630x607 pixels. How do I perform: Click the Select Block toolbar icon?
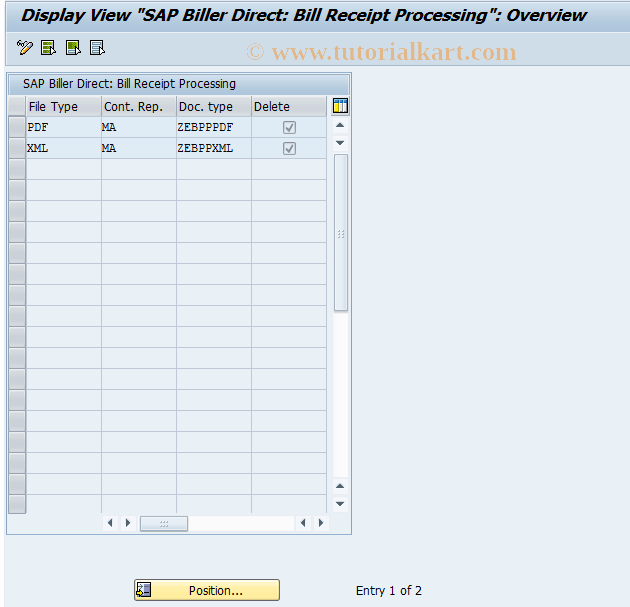(73, 48)
